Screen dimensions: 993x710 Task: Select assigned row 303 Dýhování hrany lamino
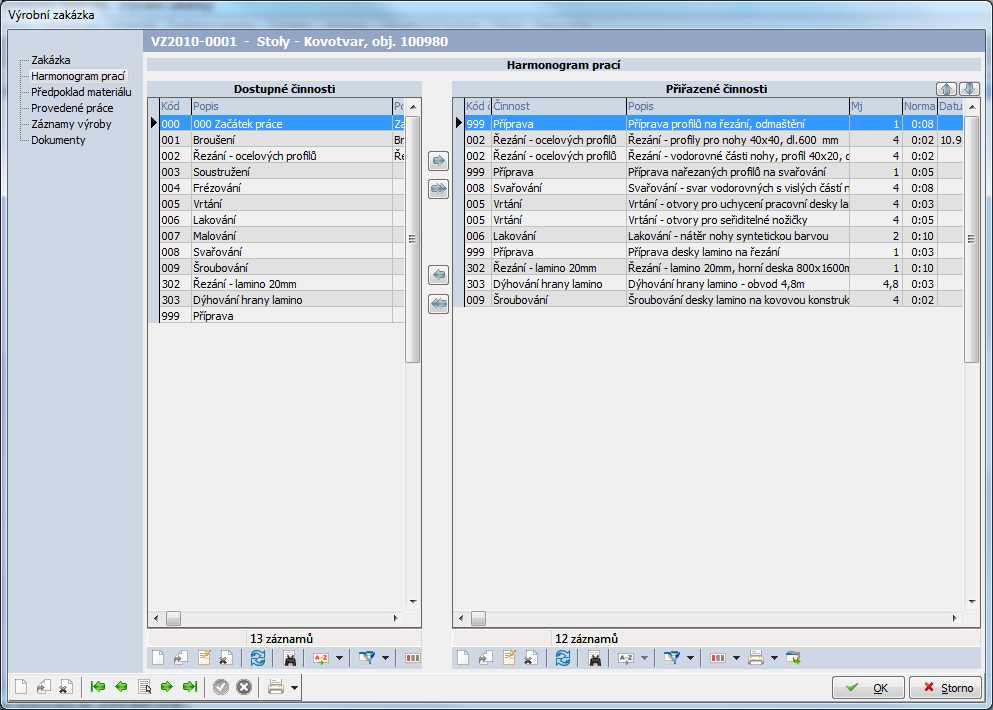pos(713,284)
